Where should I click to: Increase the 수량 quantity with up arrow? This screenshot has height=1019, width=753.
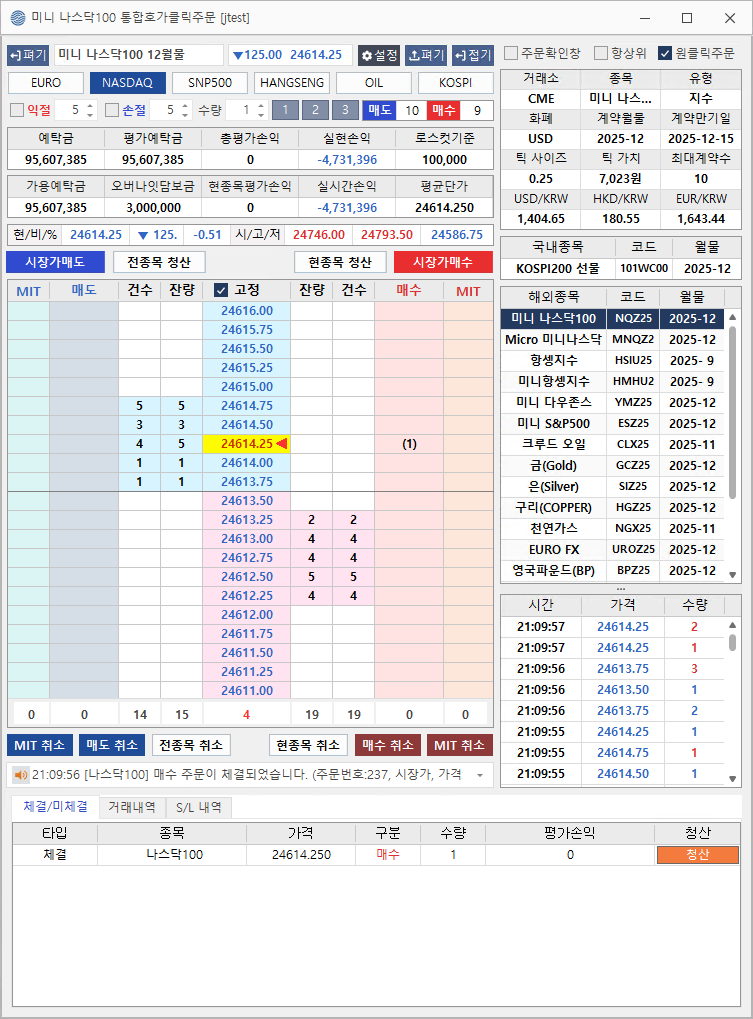(x=260, y=106)
